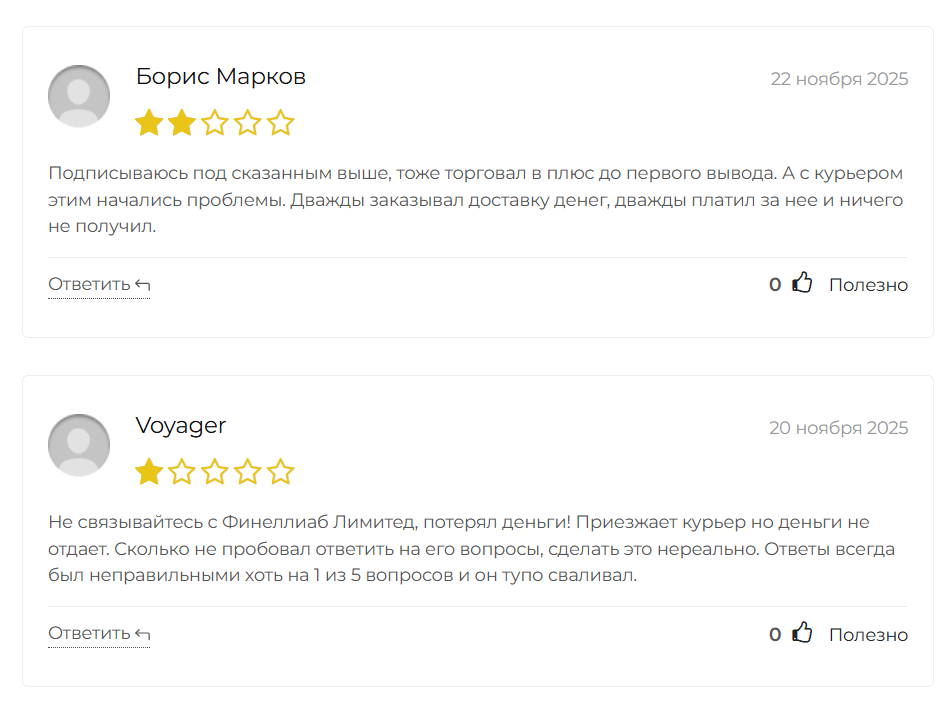This screenshot has width=944, height=704.
Task: Click the thumbs-up icon on Voyager's review
Action: click(x=802, y=633)
